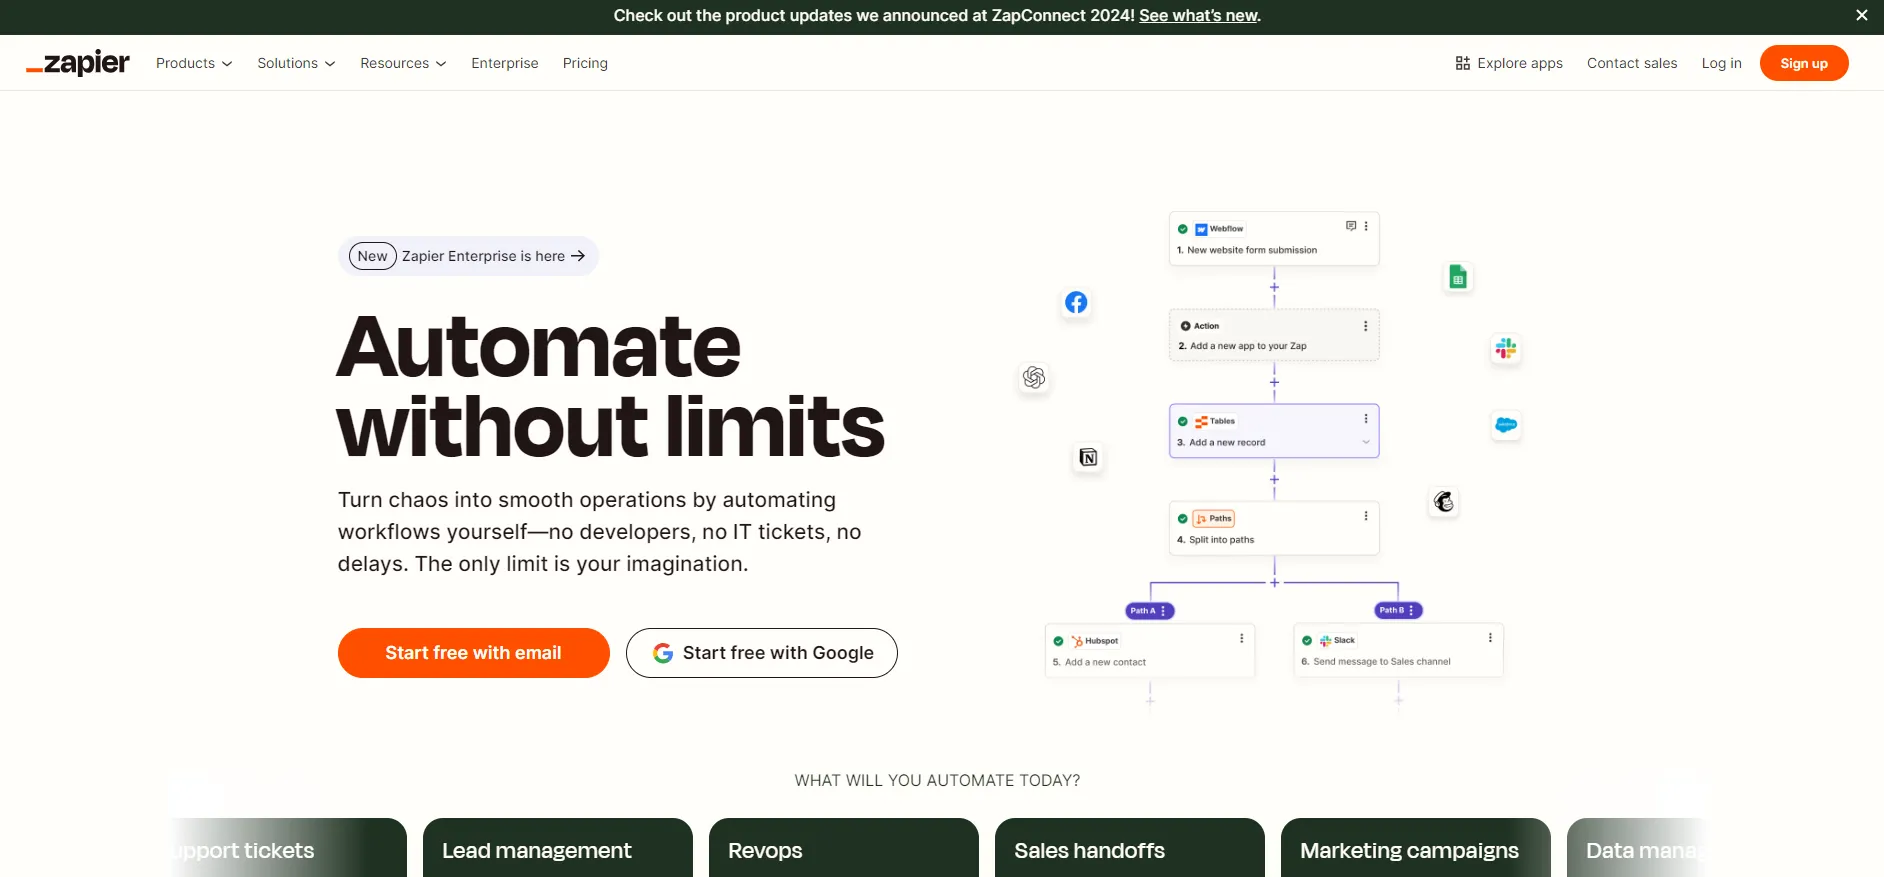Click the comment icon on Webflow step

pos(1351,226)
